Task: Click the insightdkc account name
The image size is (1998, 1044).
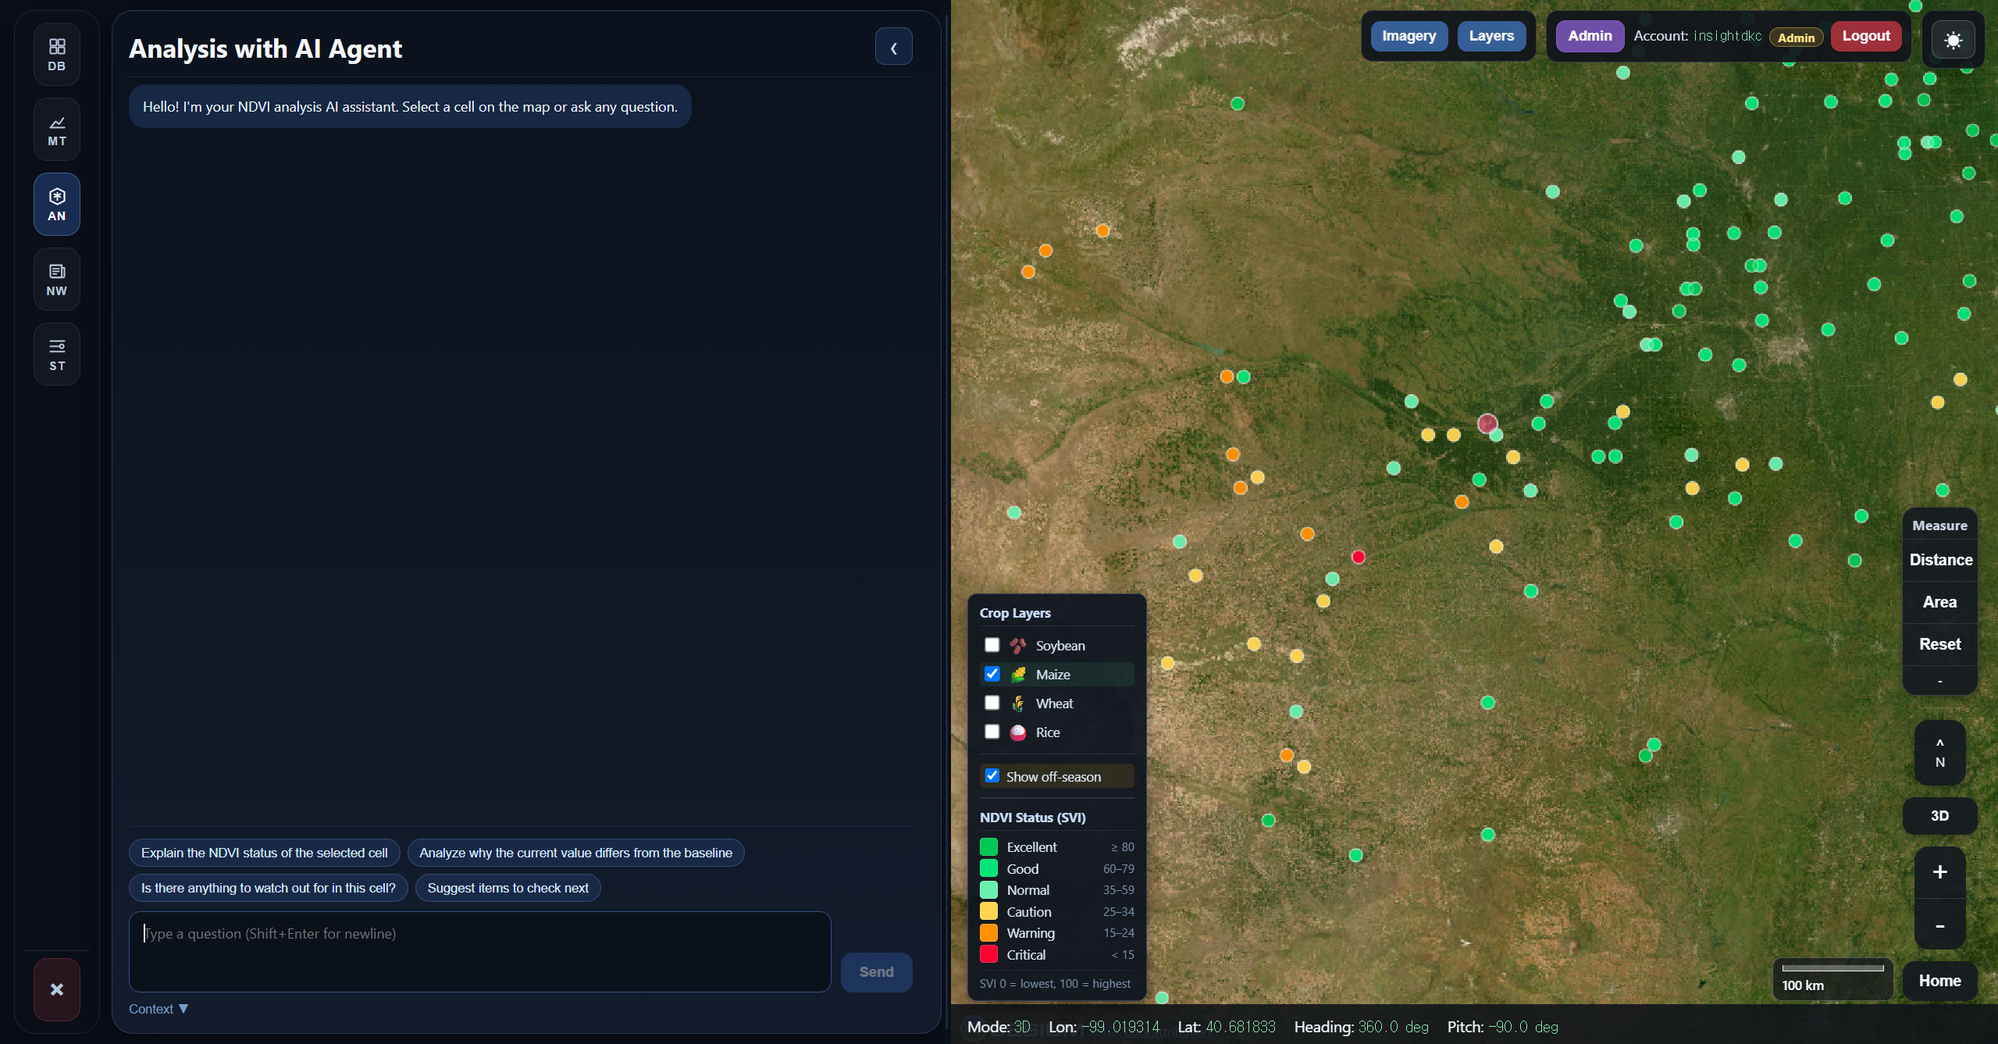Action: coord(1727,36)
